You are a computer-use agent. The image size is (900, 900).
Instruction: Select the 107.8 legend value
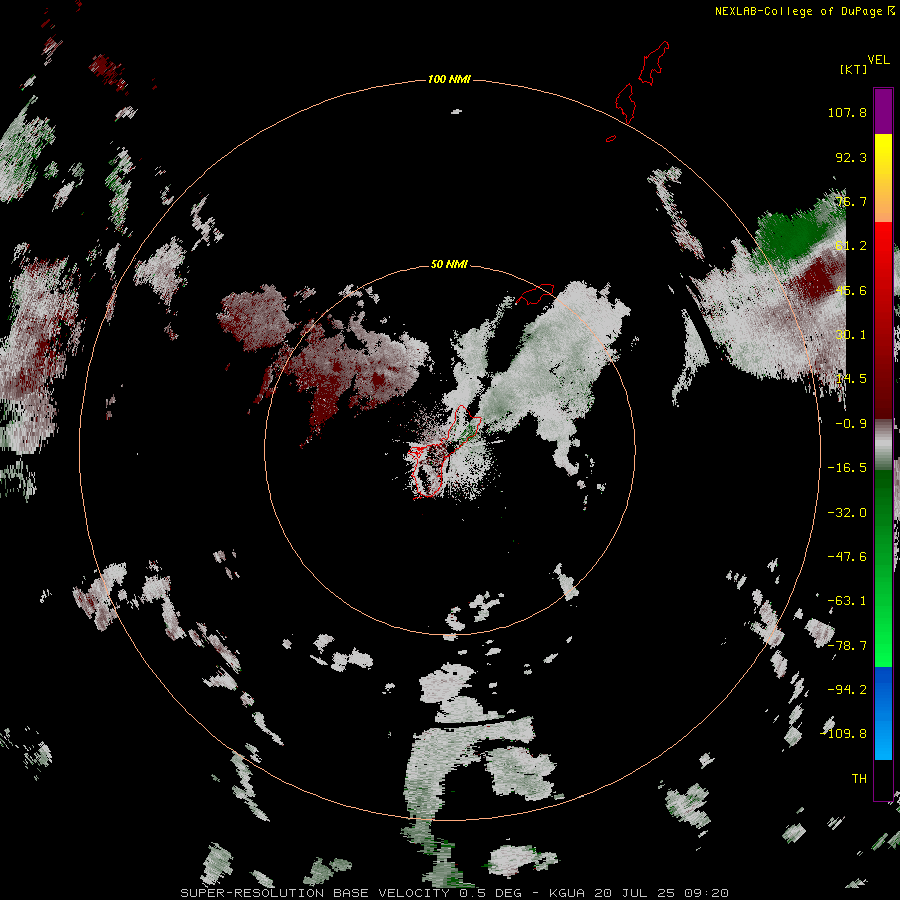[847, 112]
